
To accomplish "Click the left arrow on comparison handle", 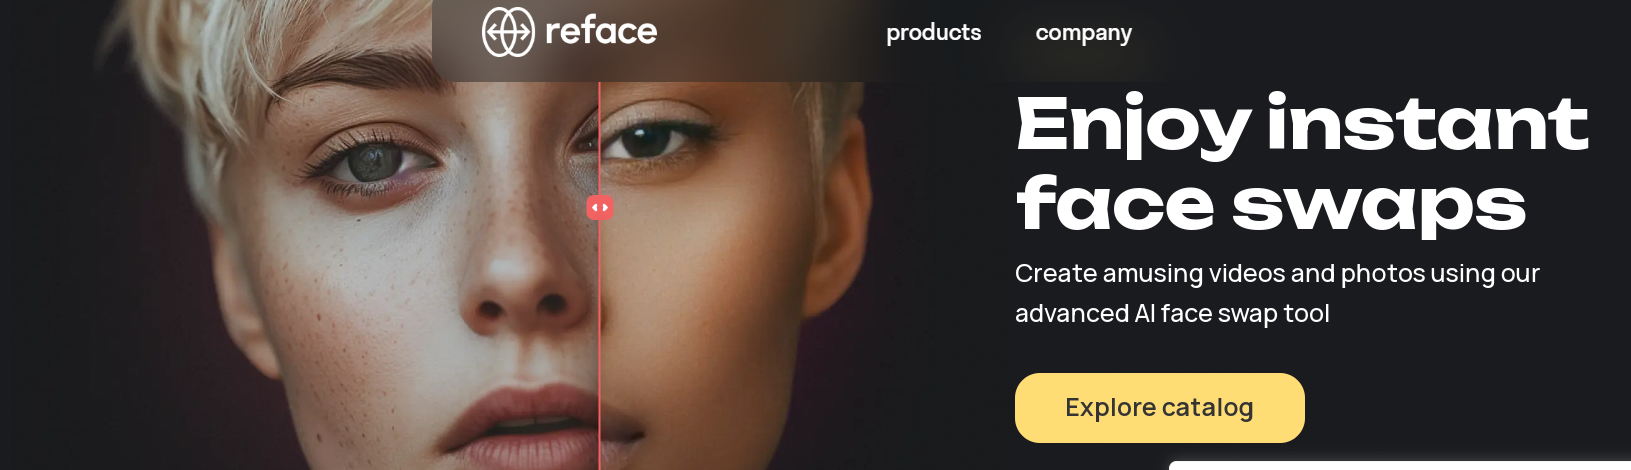I will tap(595, 208).
